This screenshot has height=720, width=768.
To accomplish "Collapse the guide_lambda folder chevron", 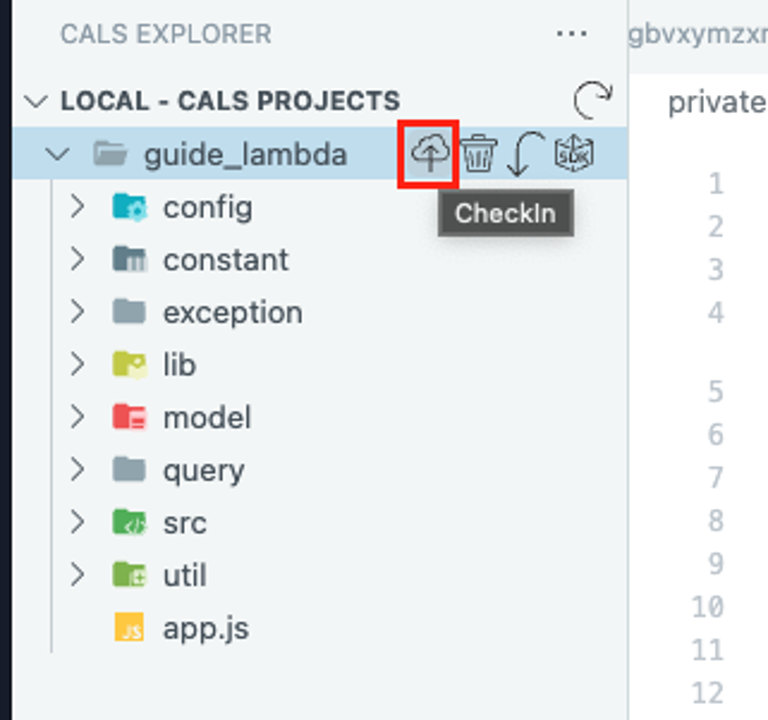I will pyautogui.click(x=58, y=154).
